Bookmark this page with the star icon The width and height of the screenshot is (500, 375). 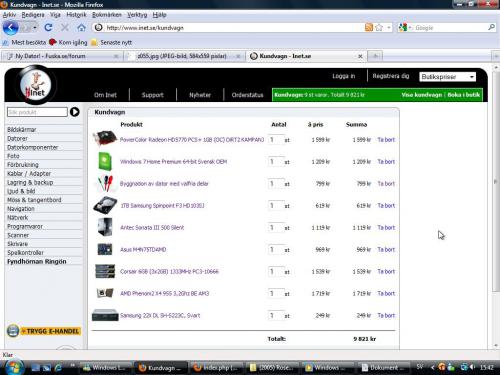(x=379, y=27)
